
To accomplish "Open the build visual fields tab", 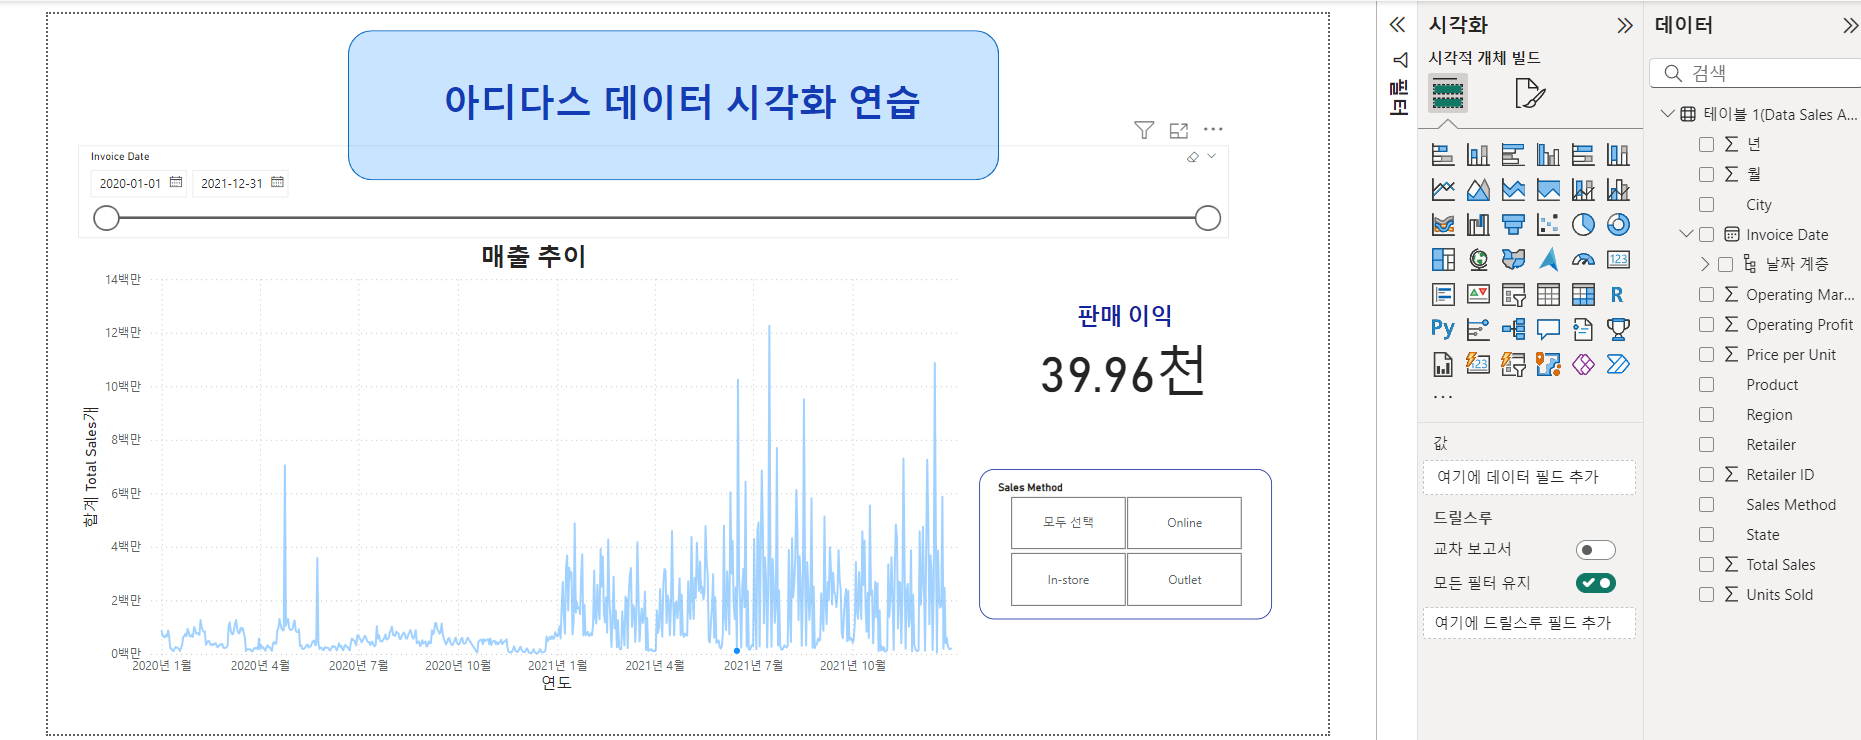I will 1447,93.
